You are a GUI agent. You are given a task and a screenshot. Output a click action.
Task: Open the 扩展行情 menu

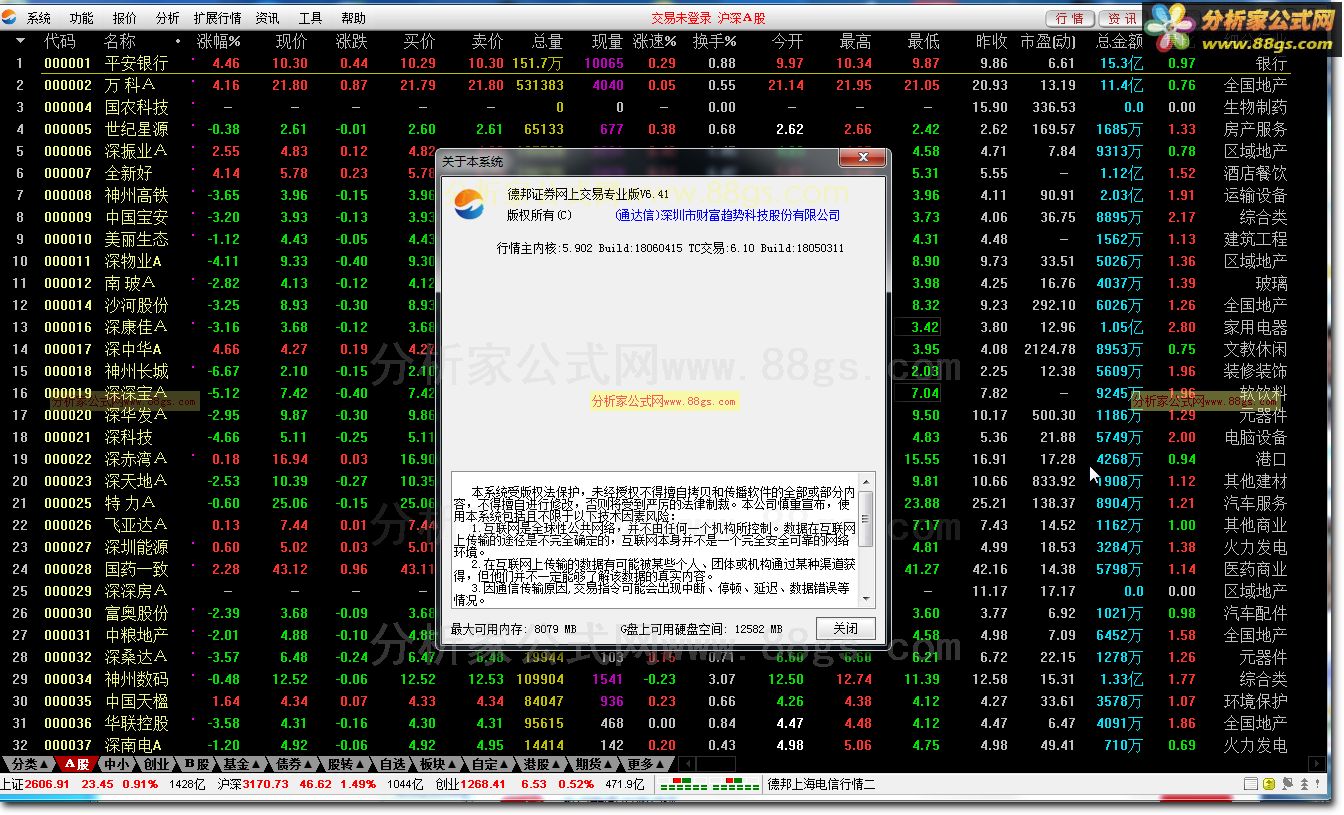(x=217, y=18)
